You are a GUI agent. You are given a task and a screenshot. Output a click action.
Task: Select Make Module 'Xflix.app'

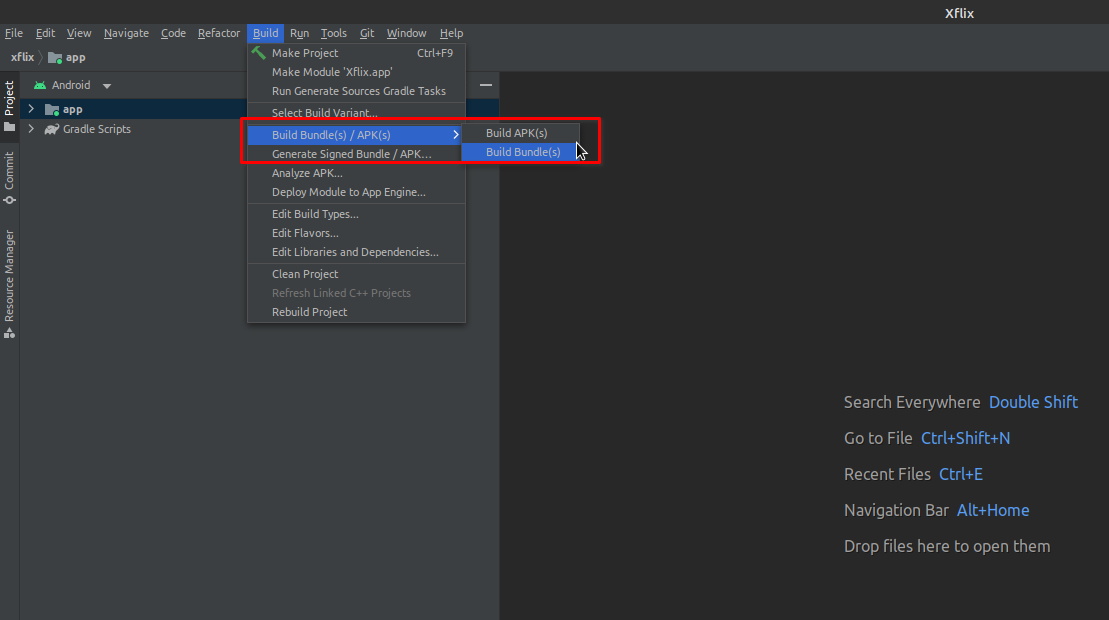tap(356, 72)
